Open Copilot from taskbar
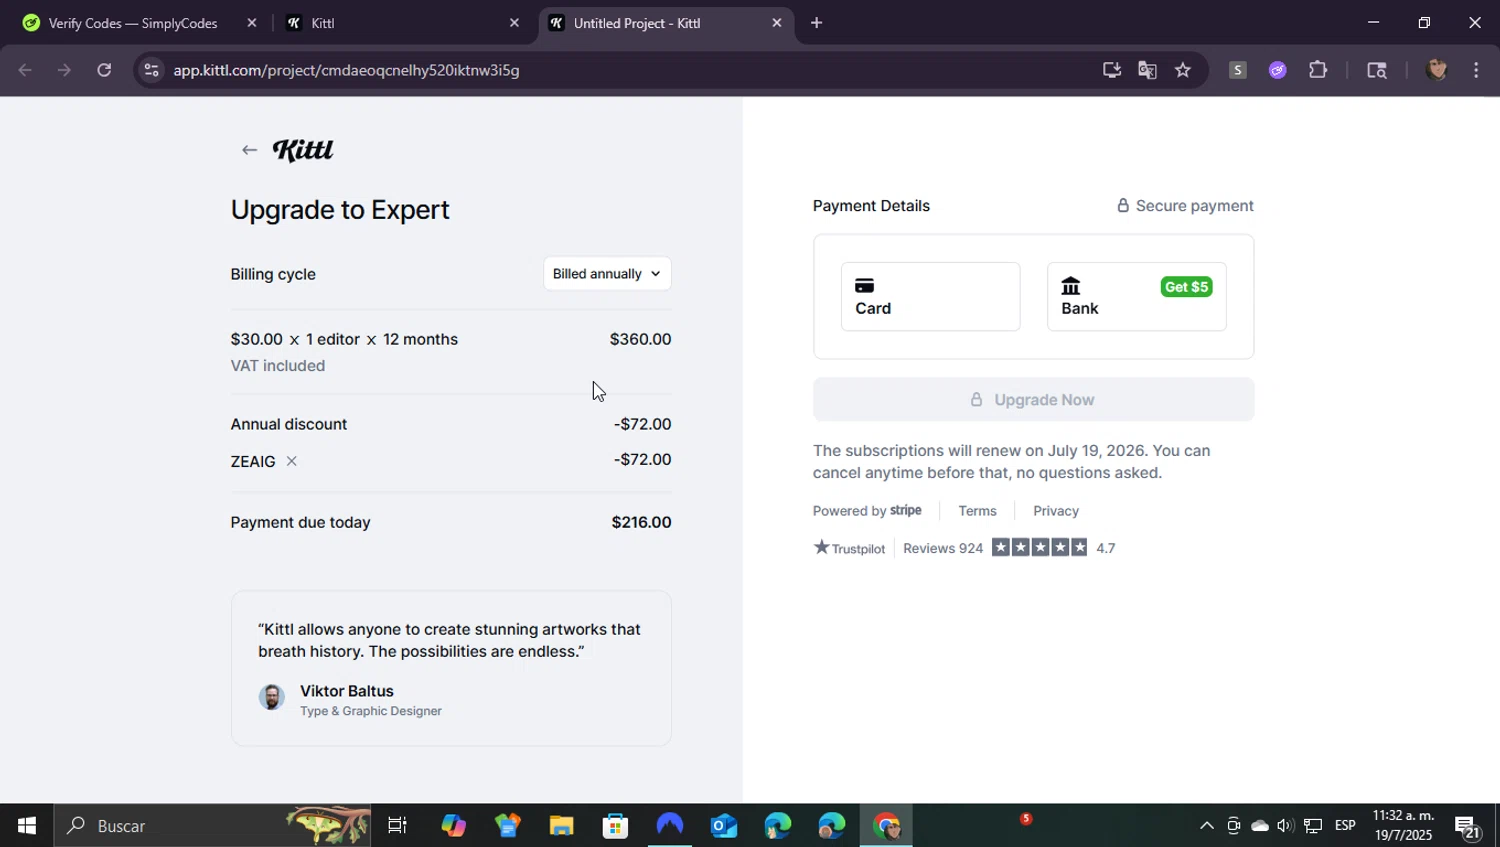 pos(454,826)
